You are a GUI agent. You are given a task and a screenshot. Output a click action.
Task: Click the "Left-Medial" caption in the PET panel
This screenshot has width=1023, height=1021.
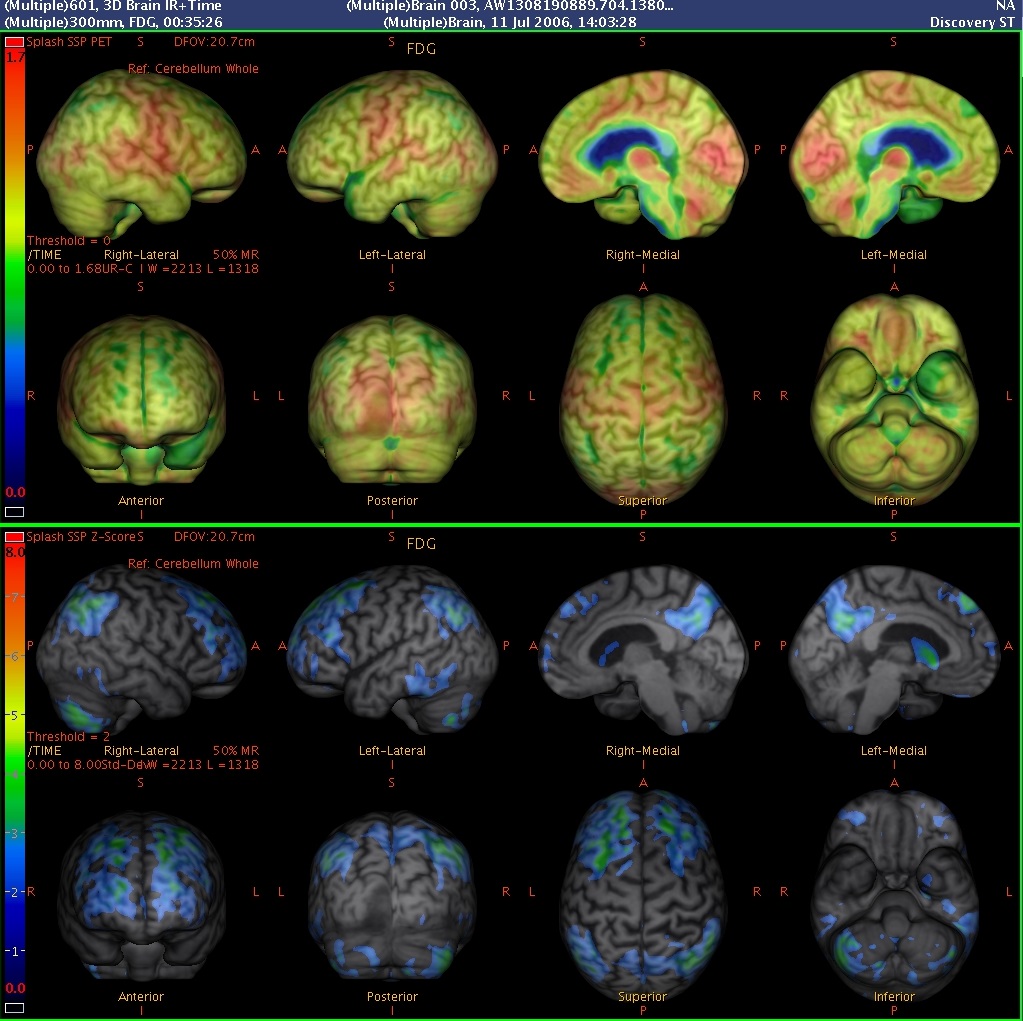894,255
